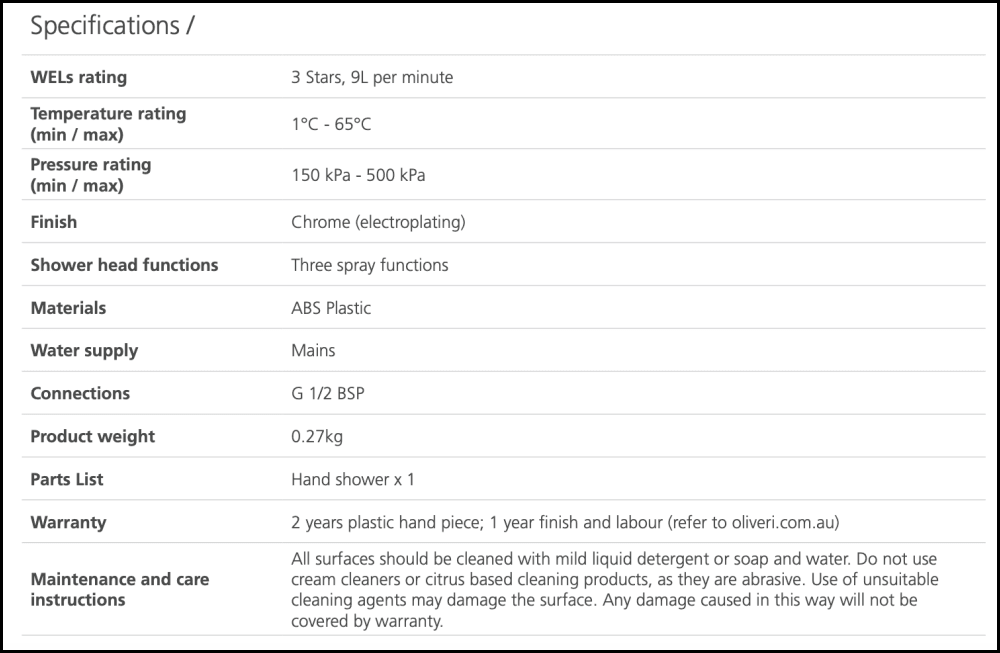Click the Maintenance and care instructions label
This screenshot has width=1000, height=653.
120,589
